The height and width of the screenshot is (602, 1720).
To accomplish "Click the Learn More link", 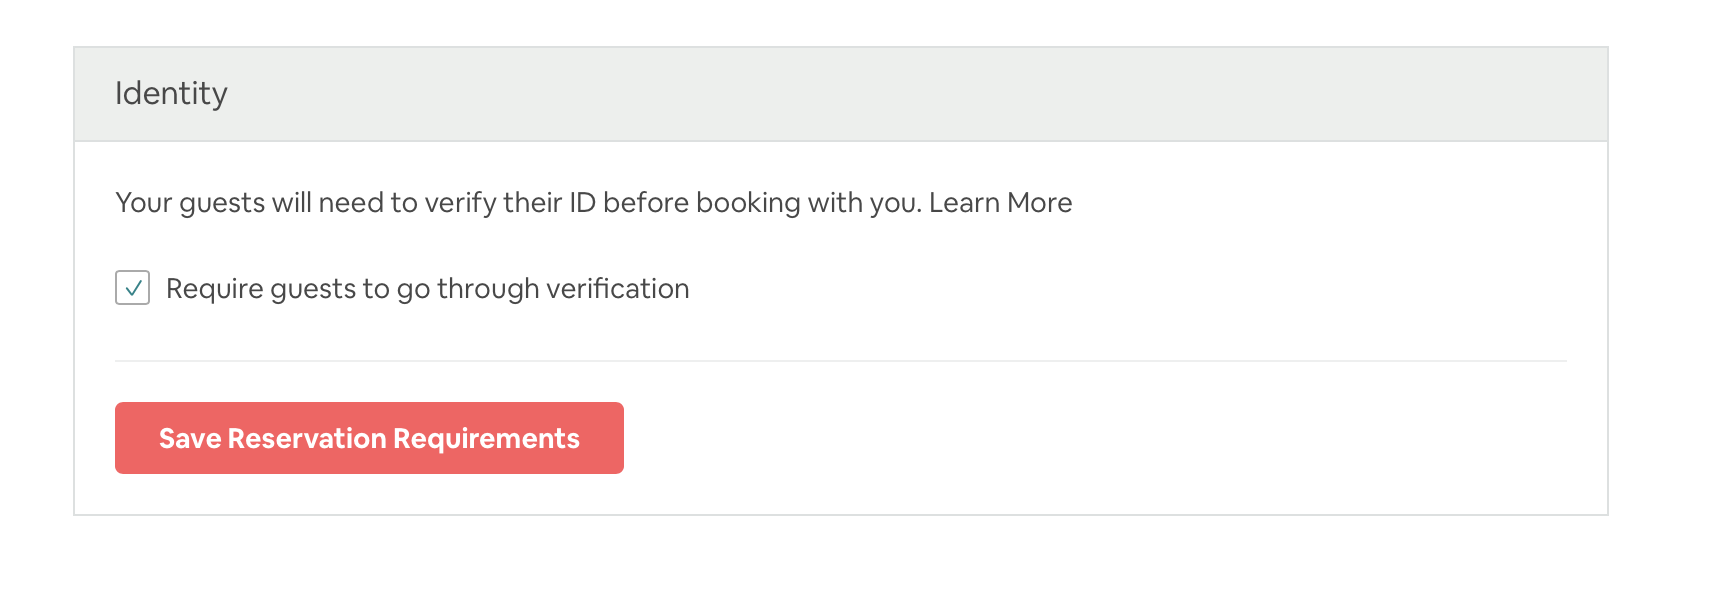I will (x=1000, y=203).
